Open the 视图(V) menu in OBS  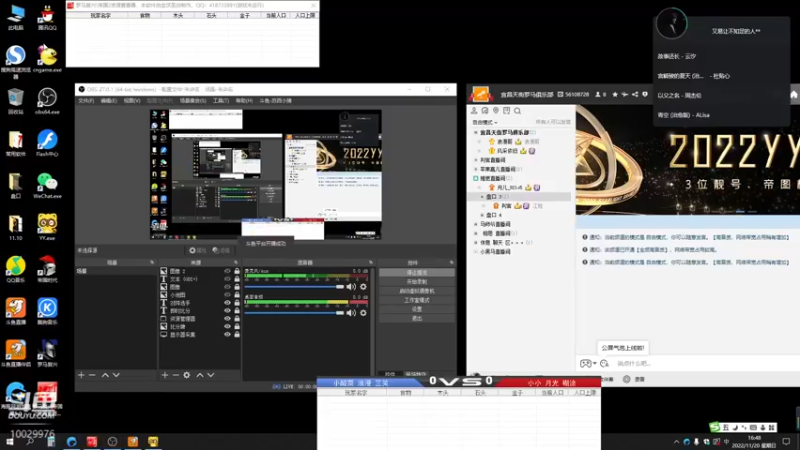[132, 101]
